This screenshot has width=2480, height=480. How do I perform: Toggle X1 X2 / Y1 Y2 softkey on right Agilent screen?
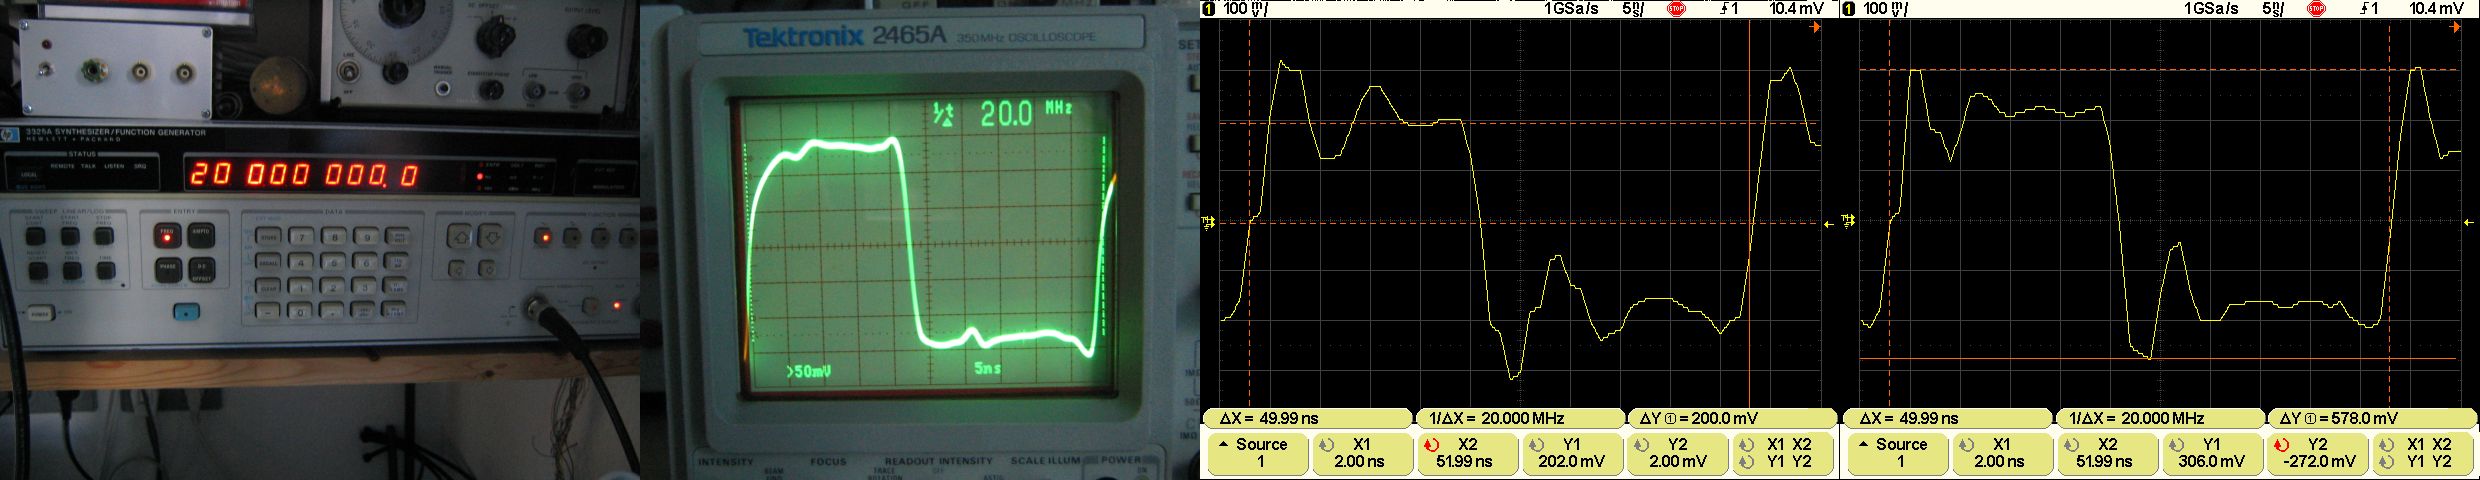pyautogui.click(x=2423, y=453)
